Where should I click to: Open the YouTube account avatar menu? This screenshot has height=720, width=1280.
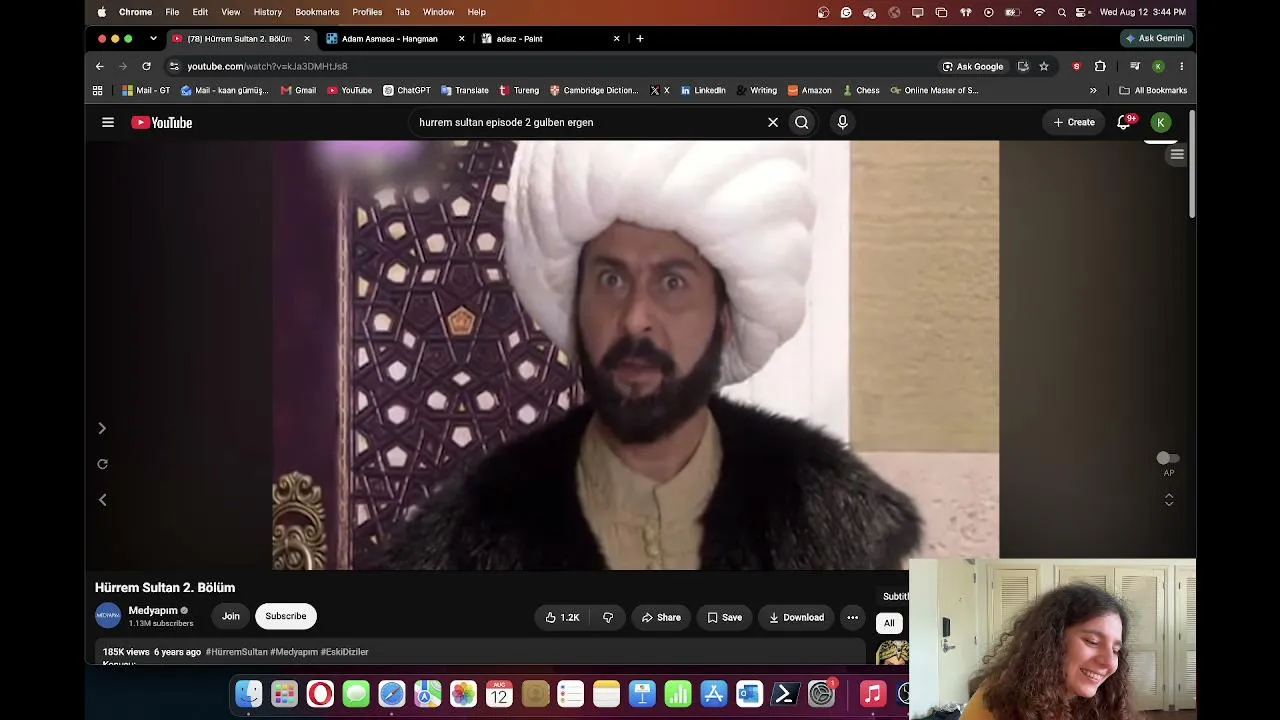pyautogui.click(x=1161, y=122)
